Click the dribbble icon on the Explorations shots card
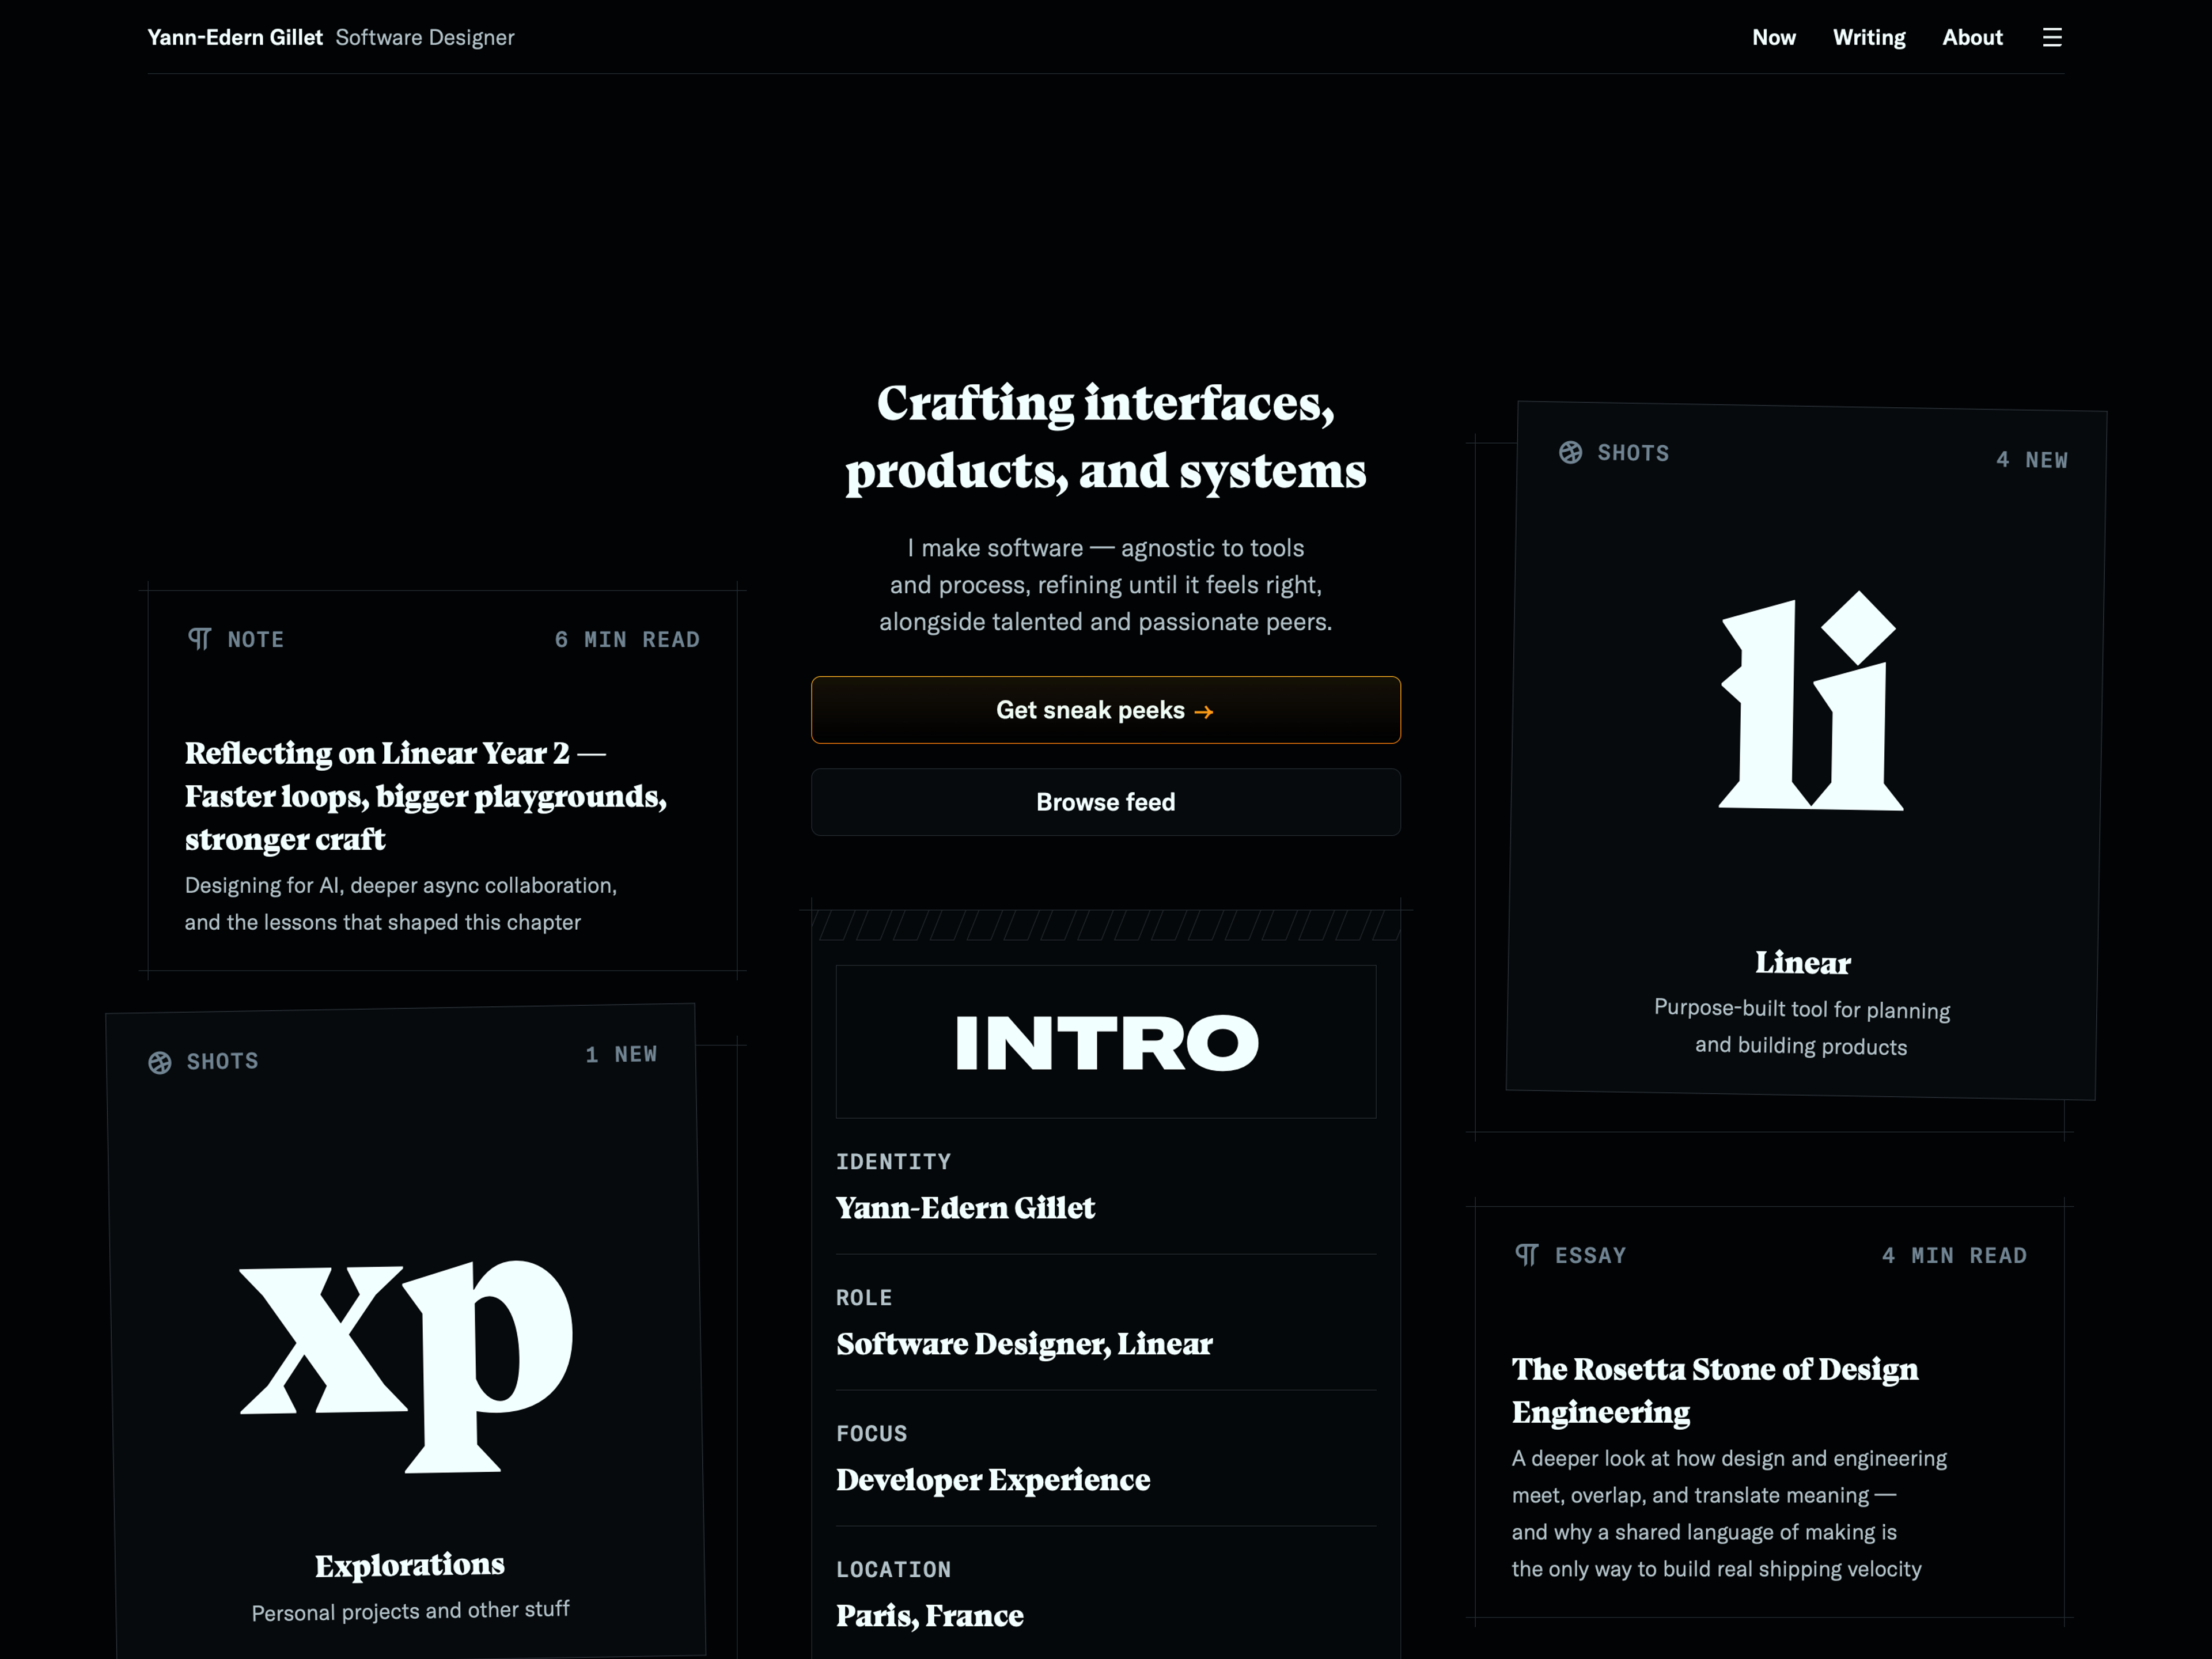Image resolution: width=2212 pixels, height=1659 pixels. 160,1063
